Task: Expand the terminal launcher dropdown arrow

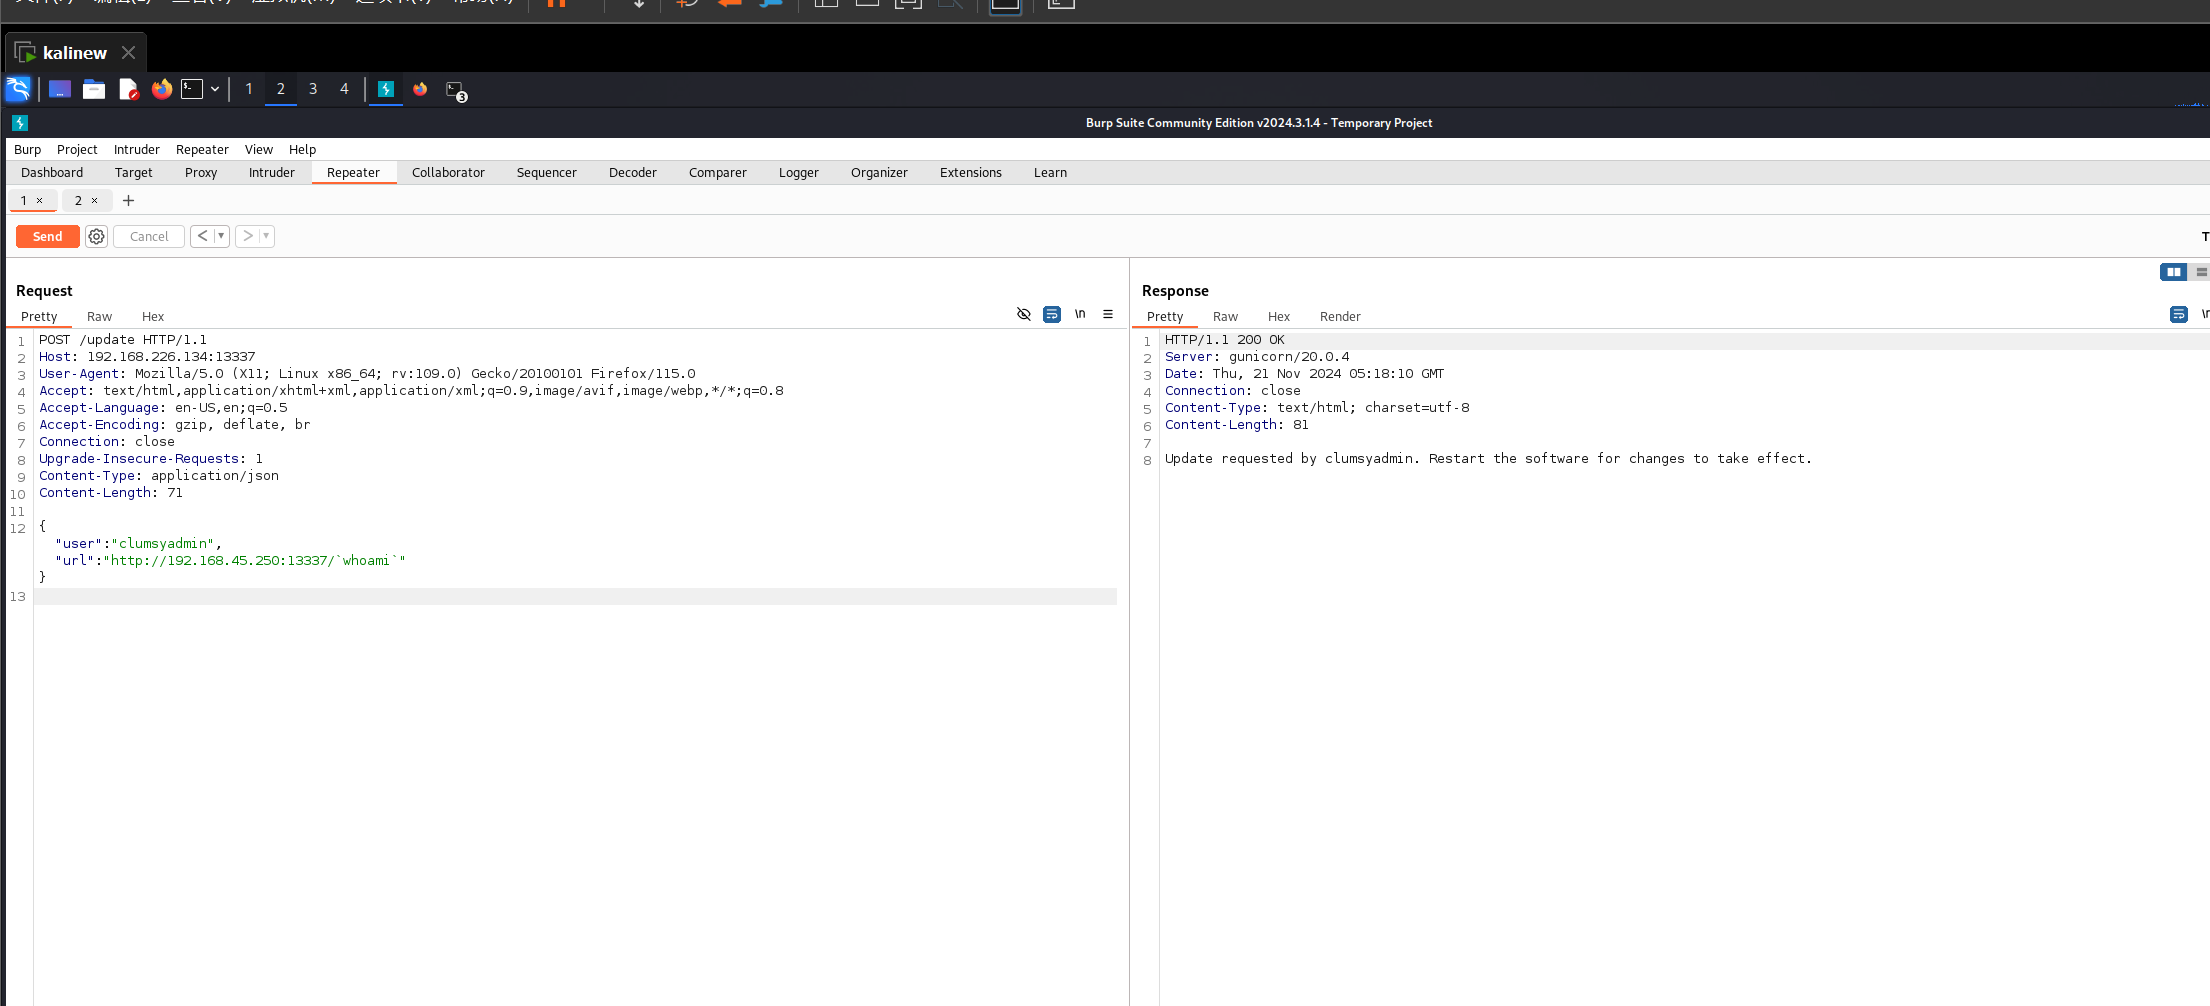Action: pyautogui.click(x=215, y=89)
